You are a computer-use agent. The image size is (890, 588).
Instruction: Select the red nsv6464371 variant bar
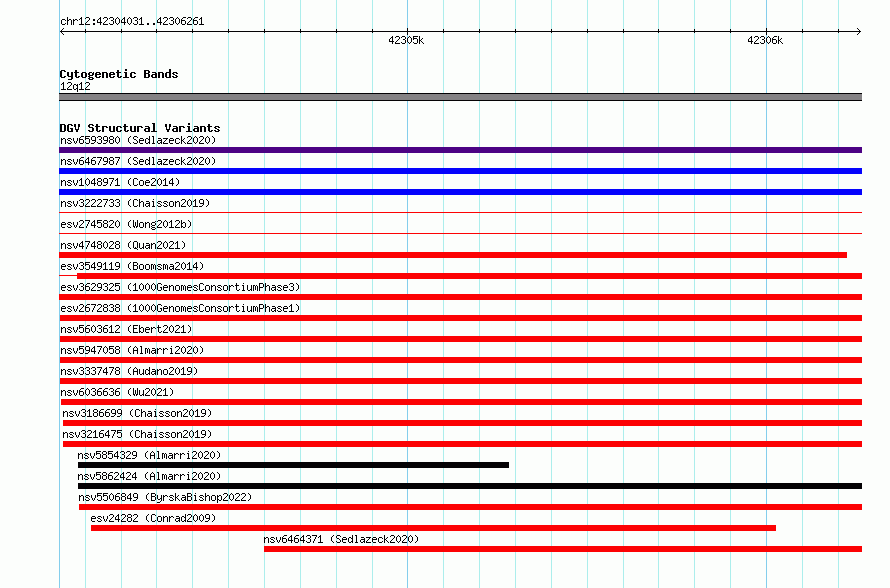563,549
